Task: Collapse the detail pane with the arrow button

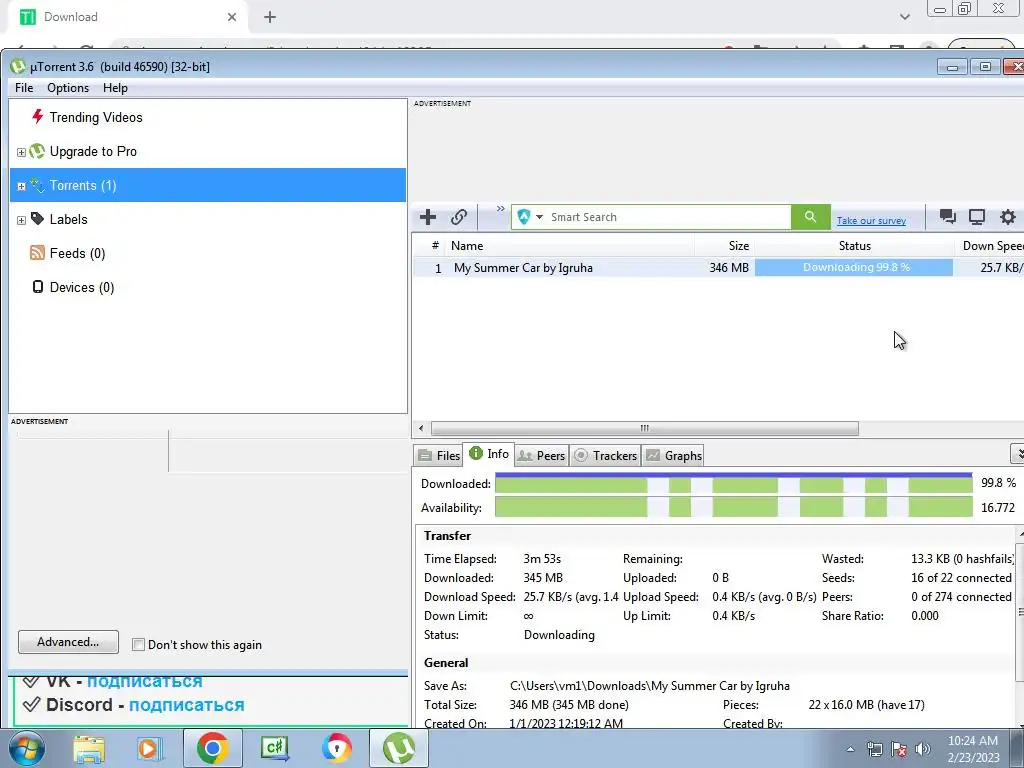Action: click(x=1017, y=453)
